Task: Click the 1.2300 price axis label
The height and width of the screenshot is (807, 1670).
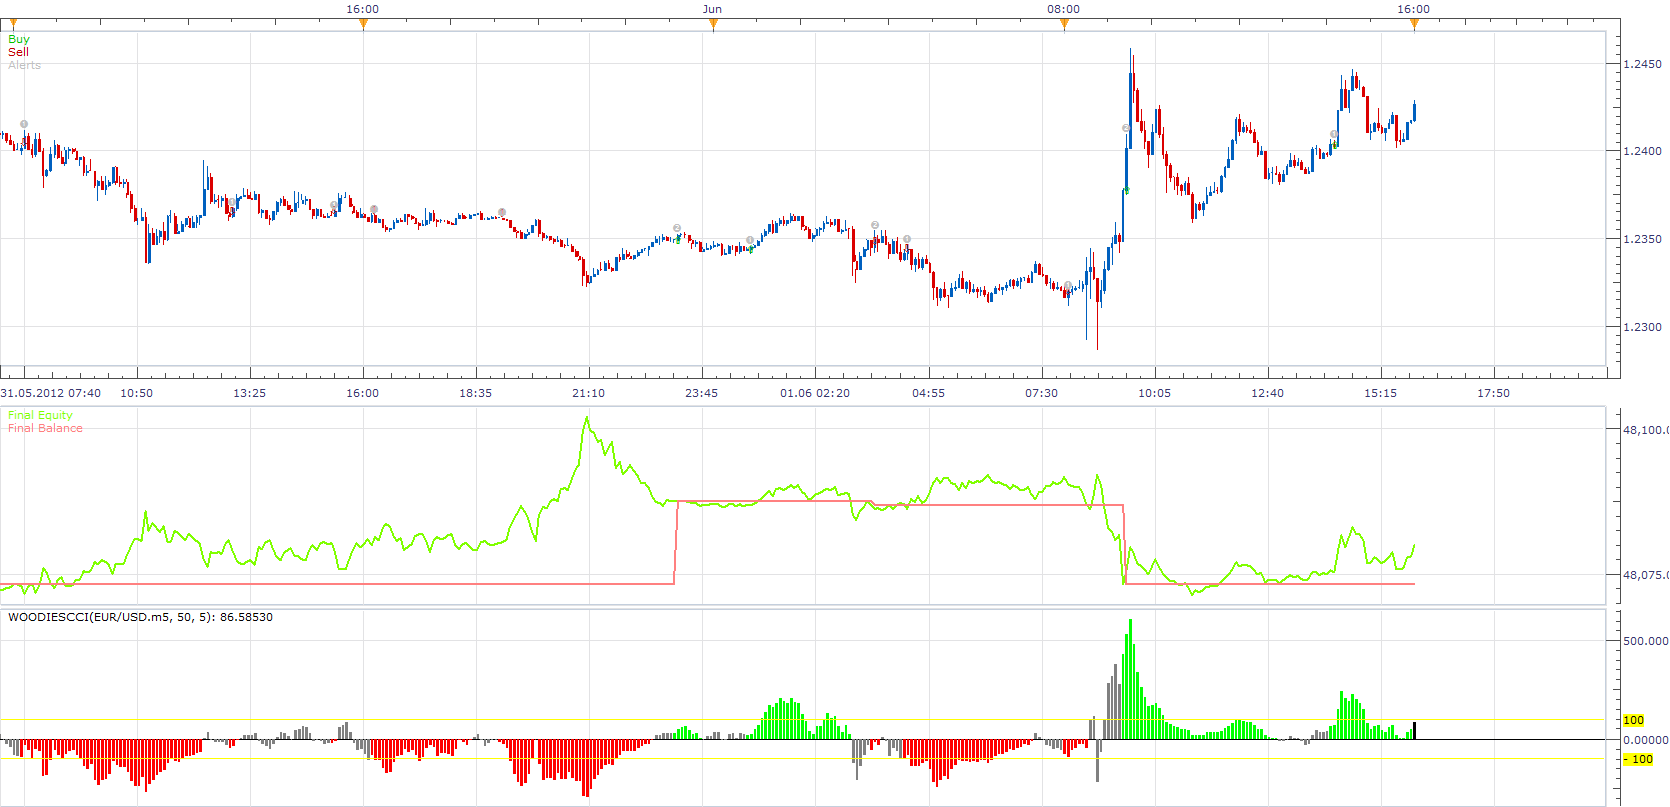Action: coord(1642,327)
